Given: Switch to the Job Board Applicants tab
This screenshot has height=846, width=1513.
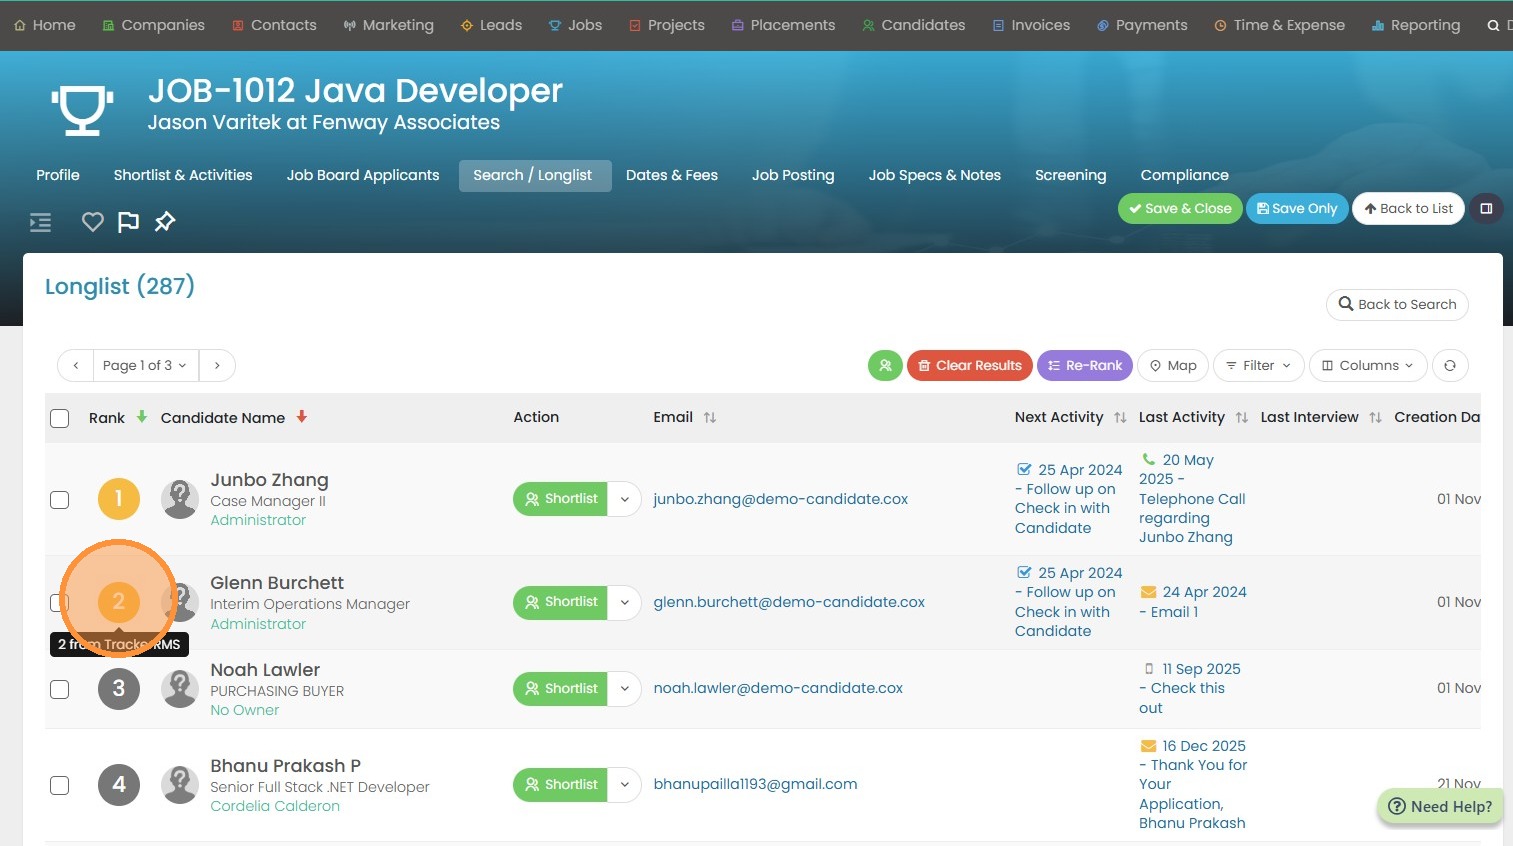Looking at the screenshot, I should (363, 175).
